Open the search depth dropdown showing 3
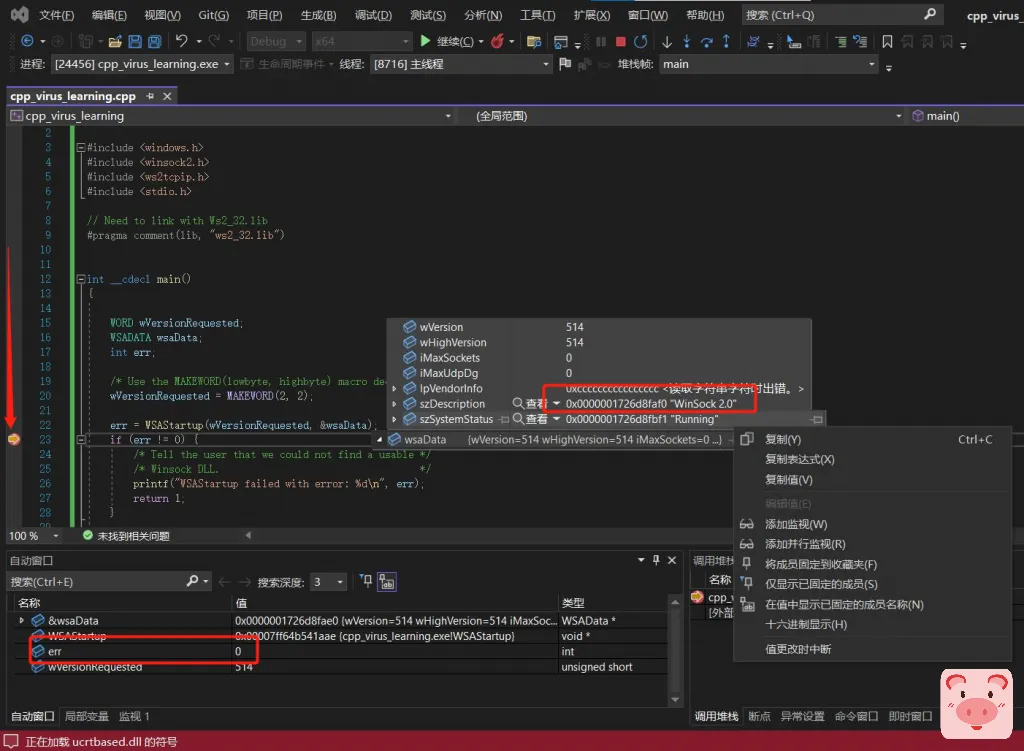 tap(328, 582)
